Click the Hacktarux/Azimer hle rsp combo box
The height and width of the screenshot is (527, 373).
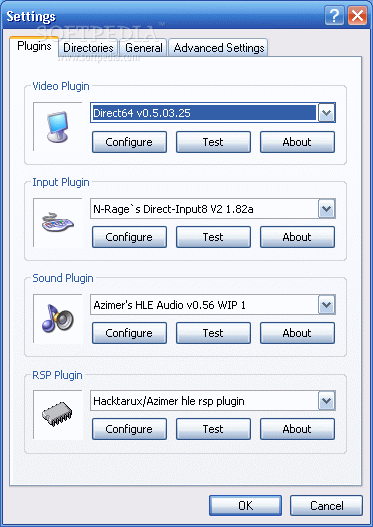click(x=213, y=401)
